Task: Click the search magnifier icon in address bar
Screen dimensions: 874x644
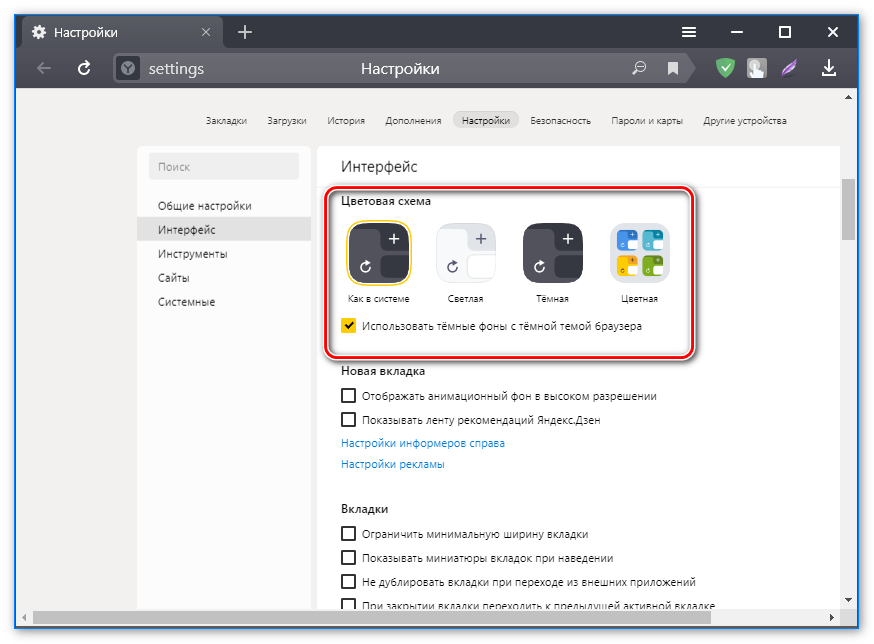Action: pyautogui.click(x=640, y=68)
